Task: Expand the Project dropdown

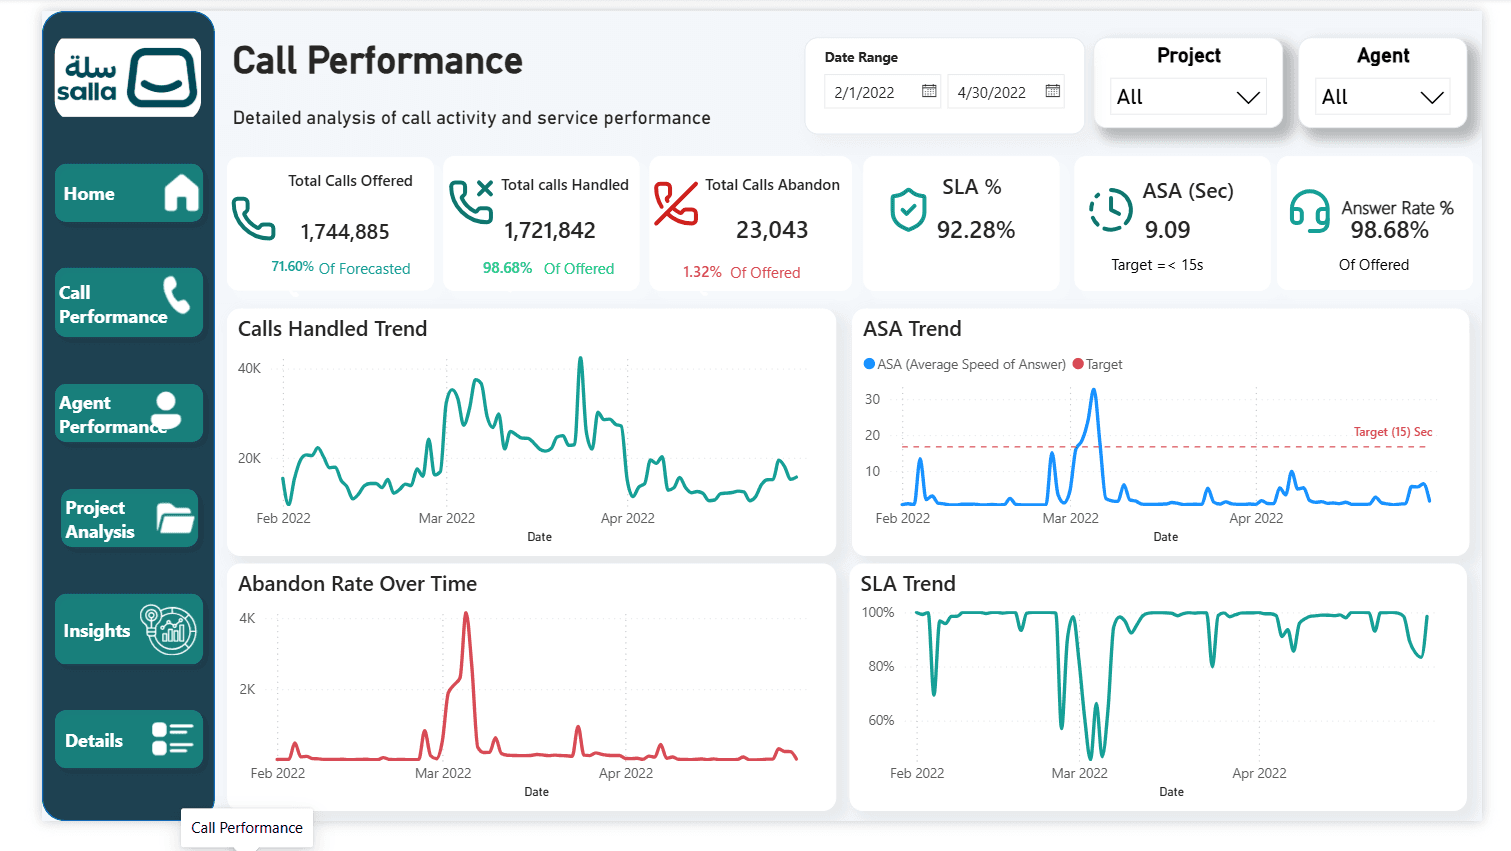Action: (1188, 96)
